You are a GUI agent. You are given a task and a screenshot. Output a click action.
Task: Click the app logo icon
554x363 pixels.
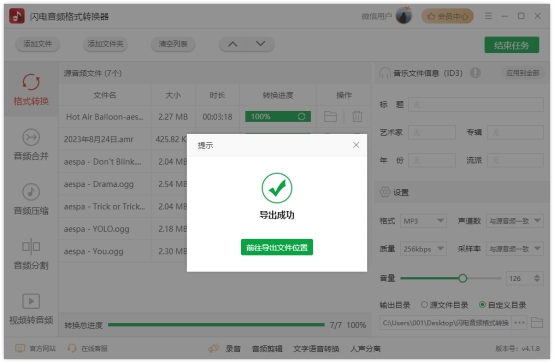17,16
